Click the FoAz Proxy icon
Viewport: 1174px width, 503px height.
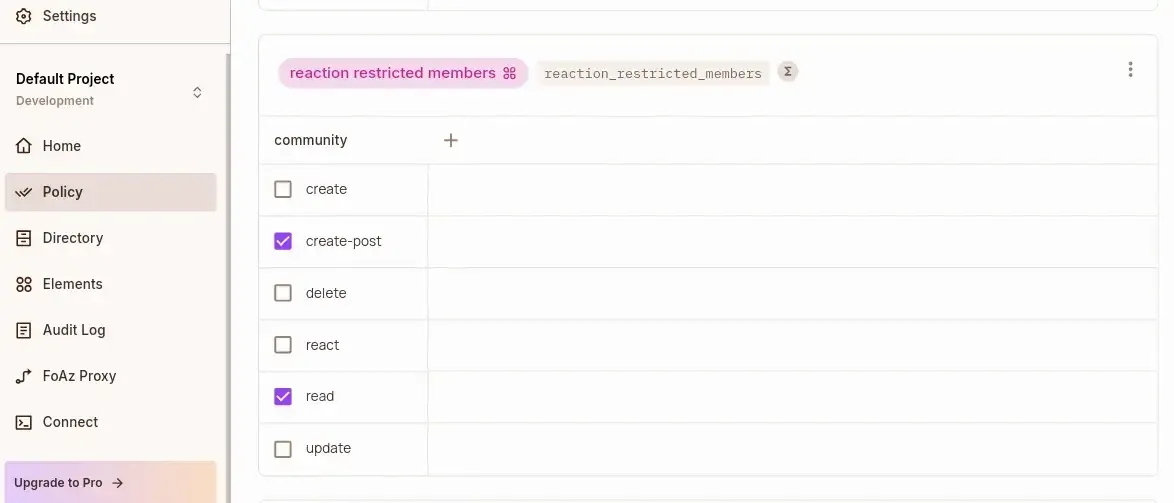pos(24,376)
